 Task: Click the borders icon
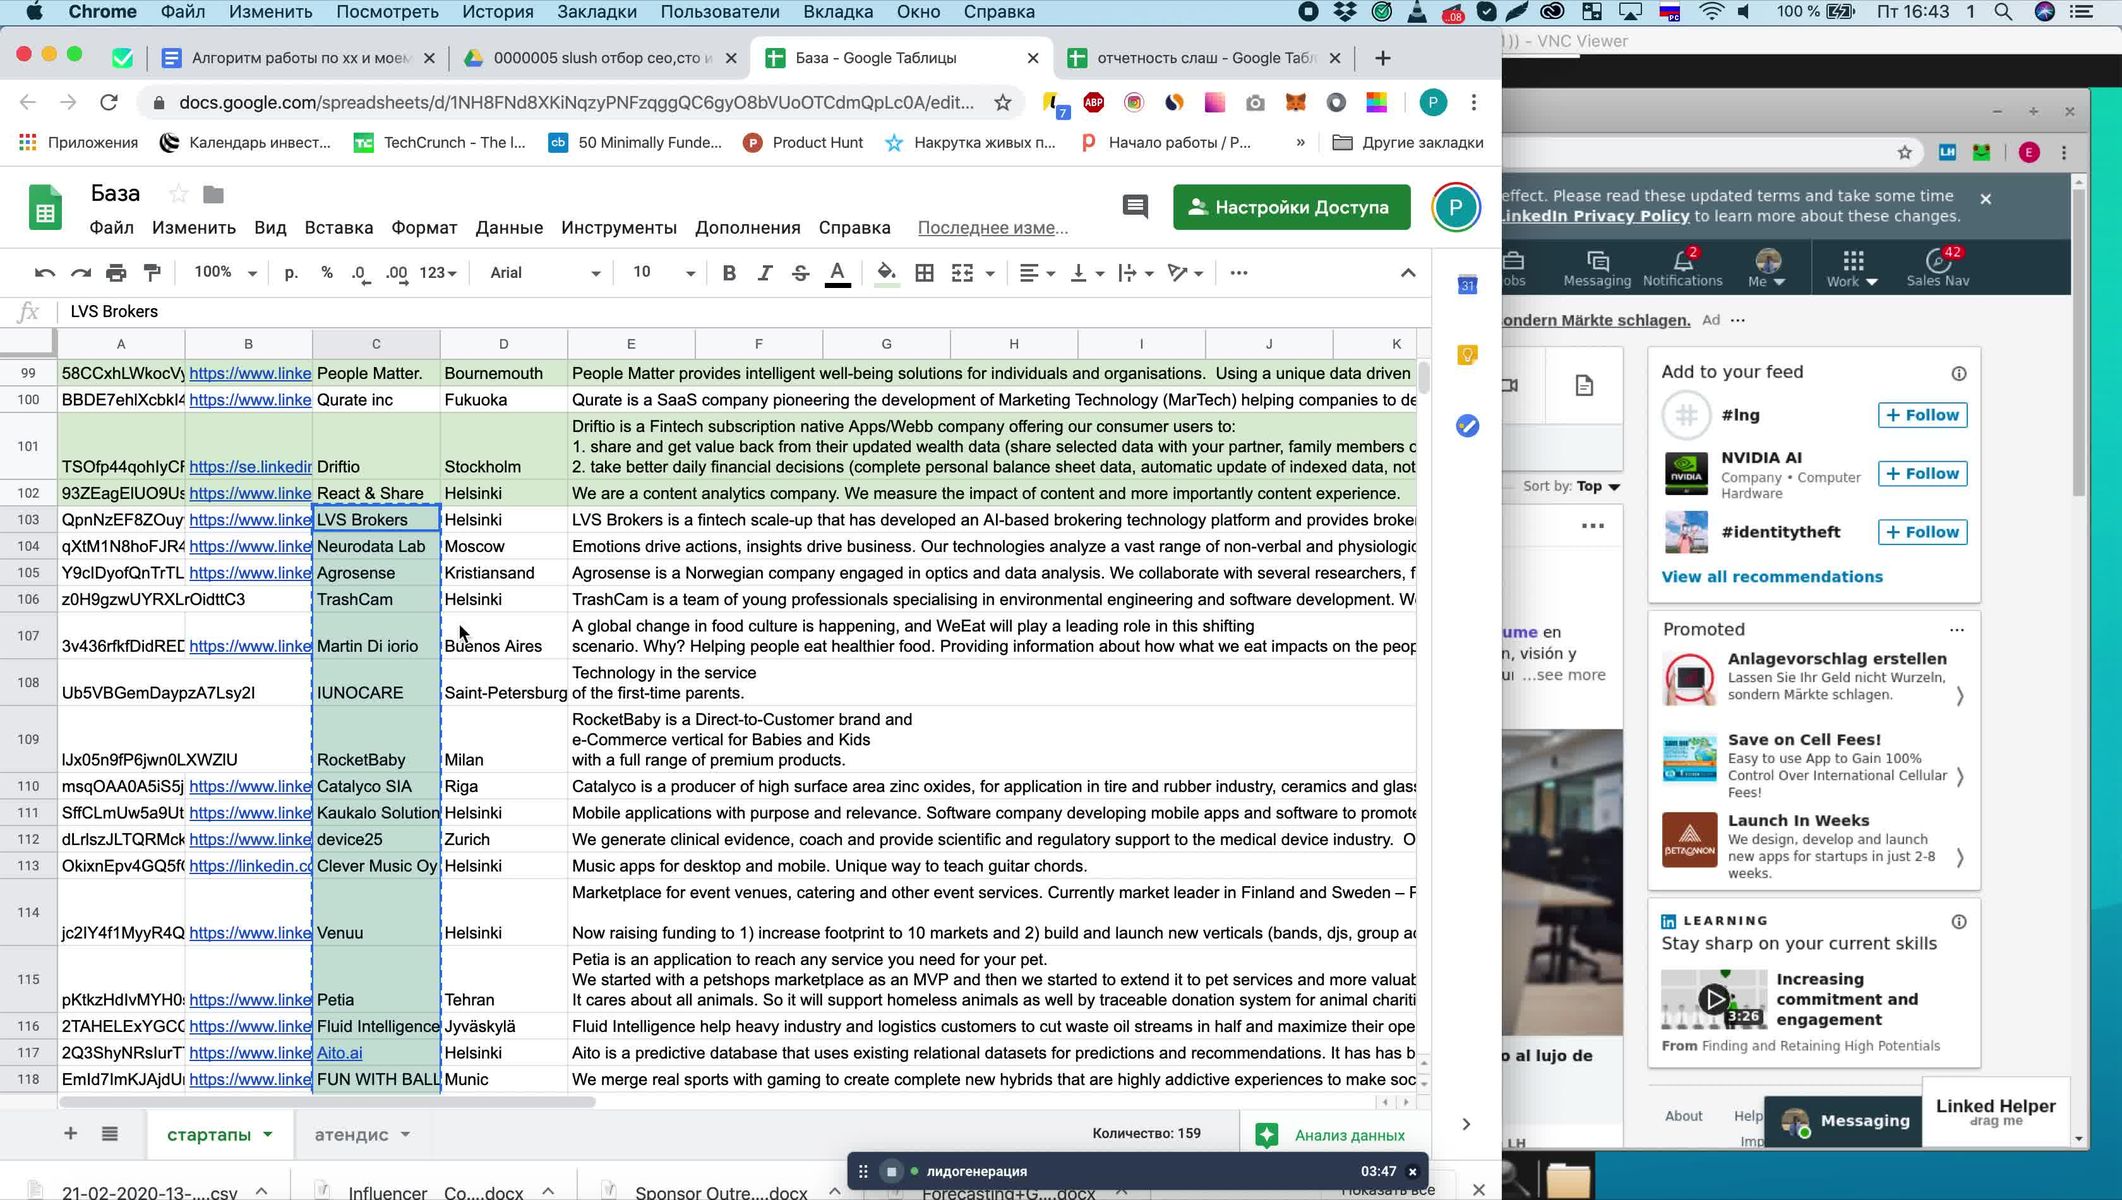(x=925, y=273)
